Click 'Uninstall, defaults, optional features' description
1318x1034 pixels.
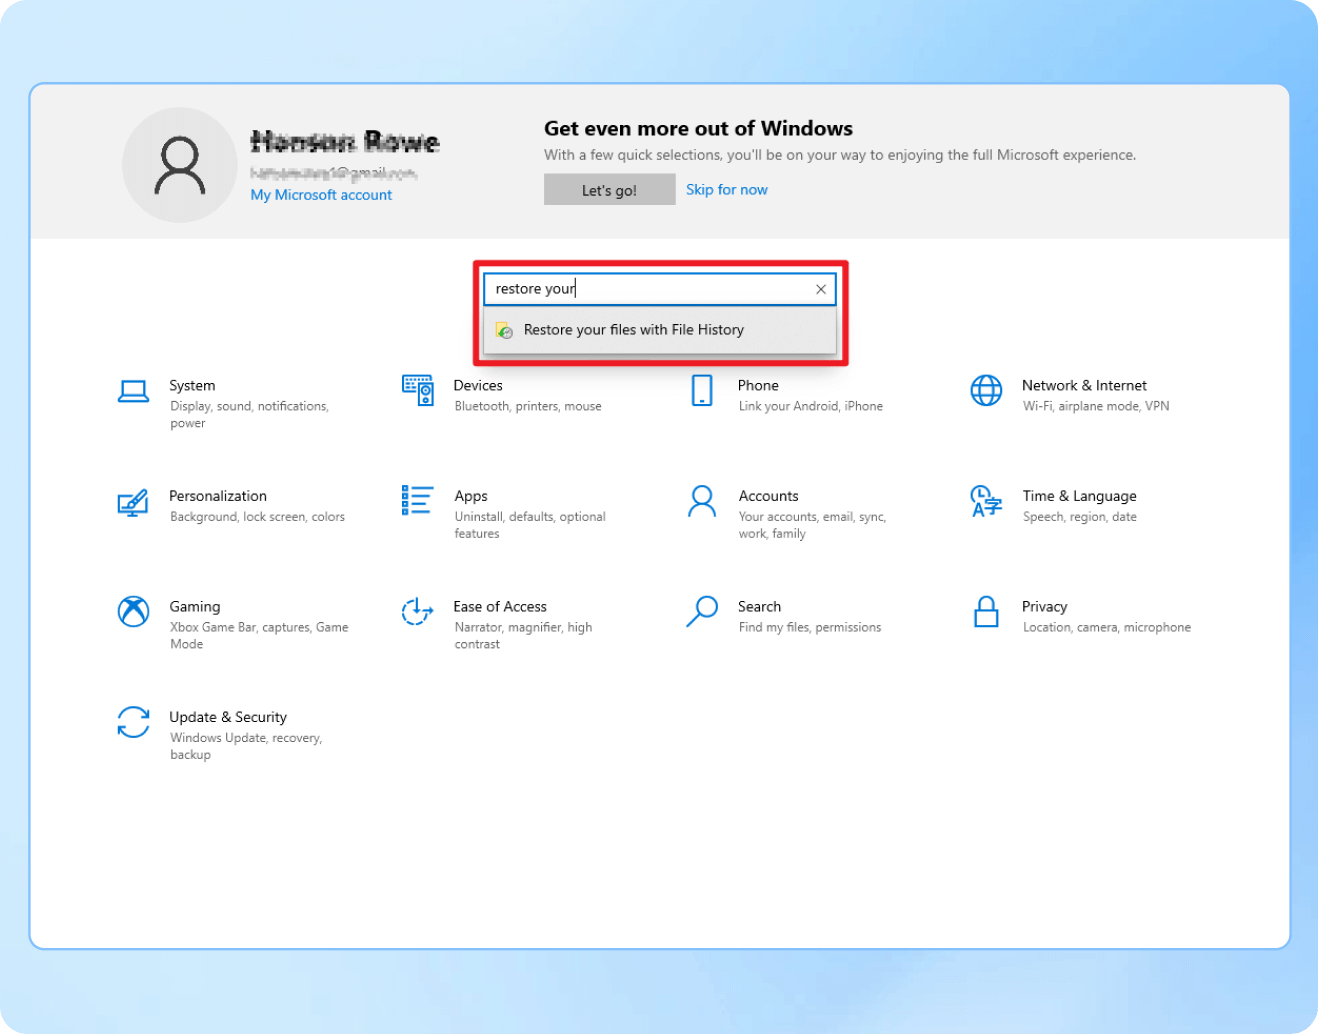click(x=530, y=525)
